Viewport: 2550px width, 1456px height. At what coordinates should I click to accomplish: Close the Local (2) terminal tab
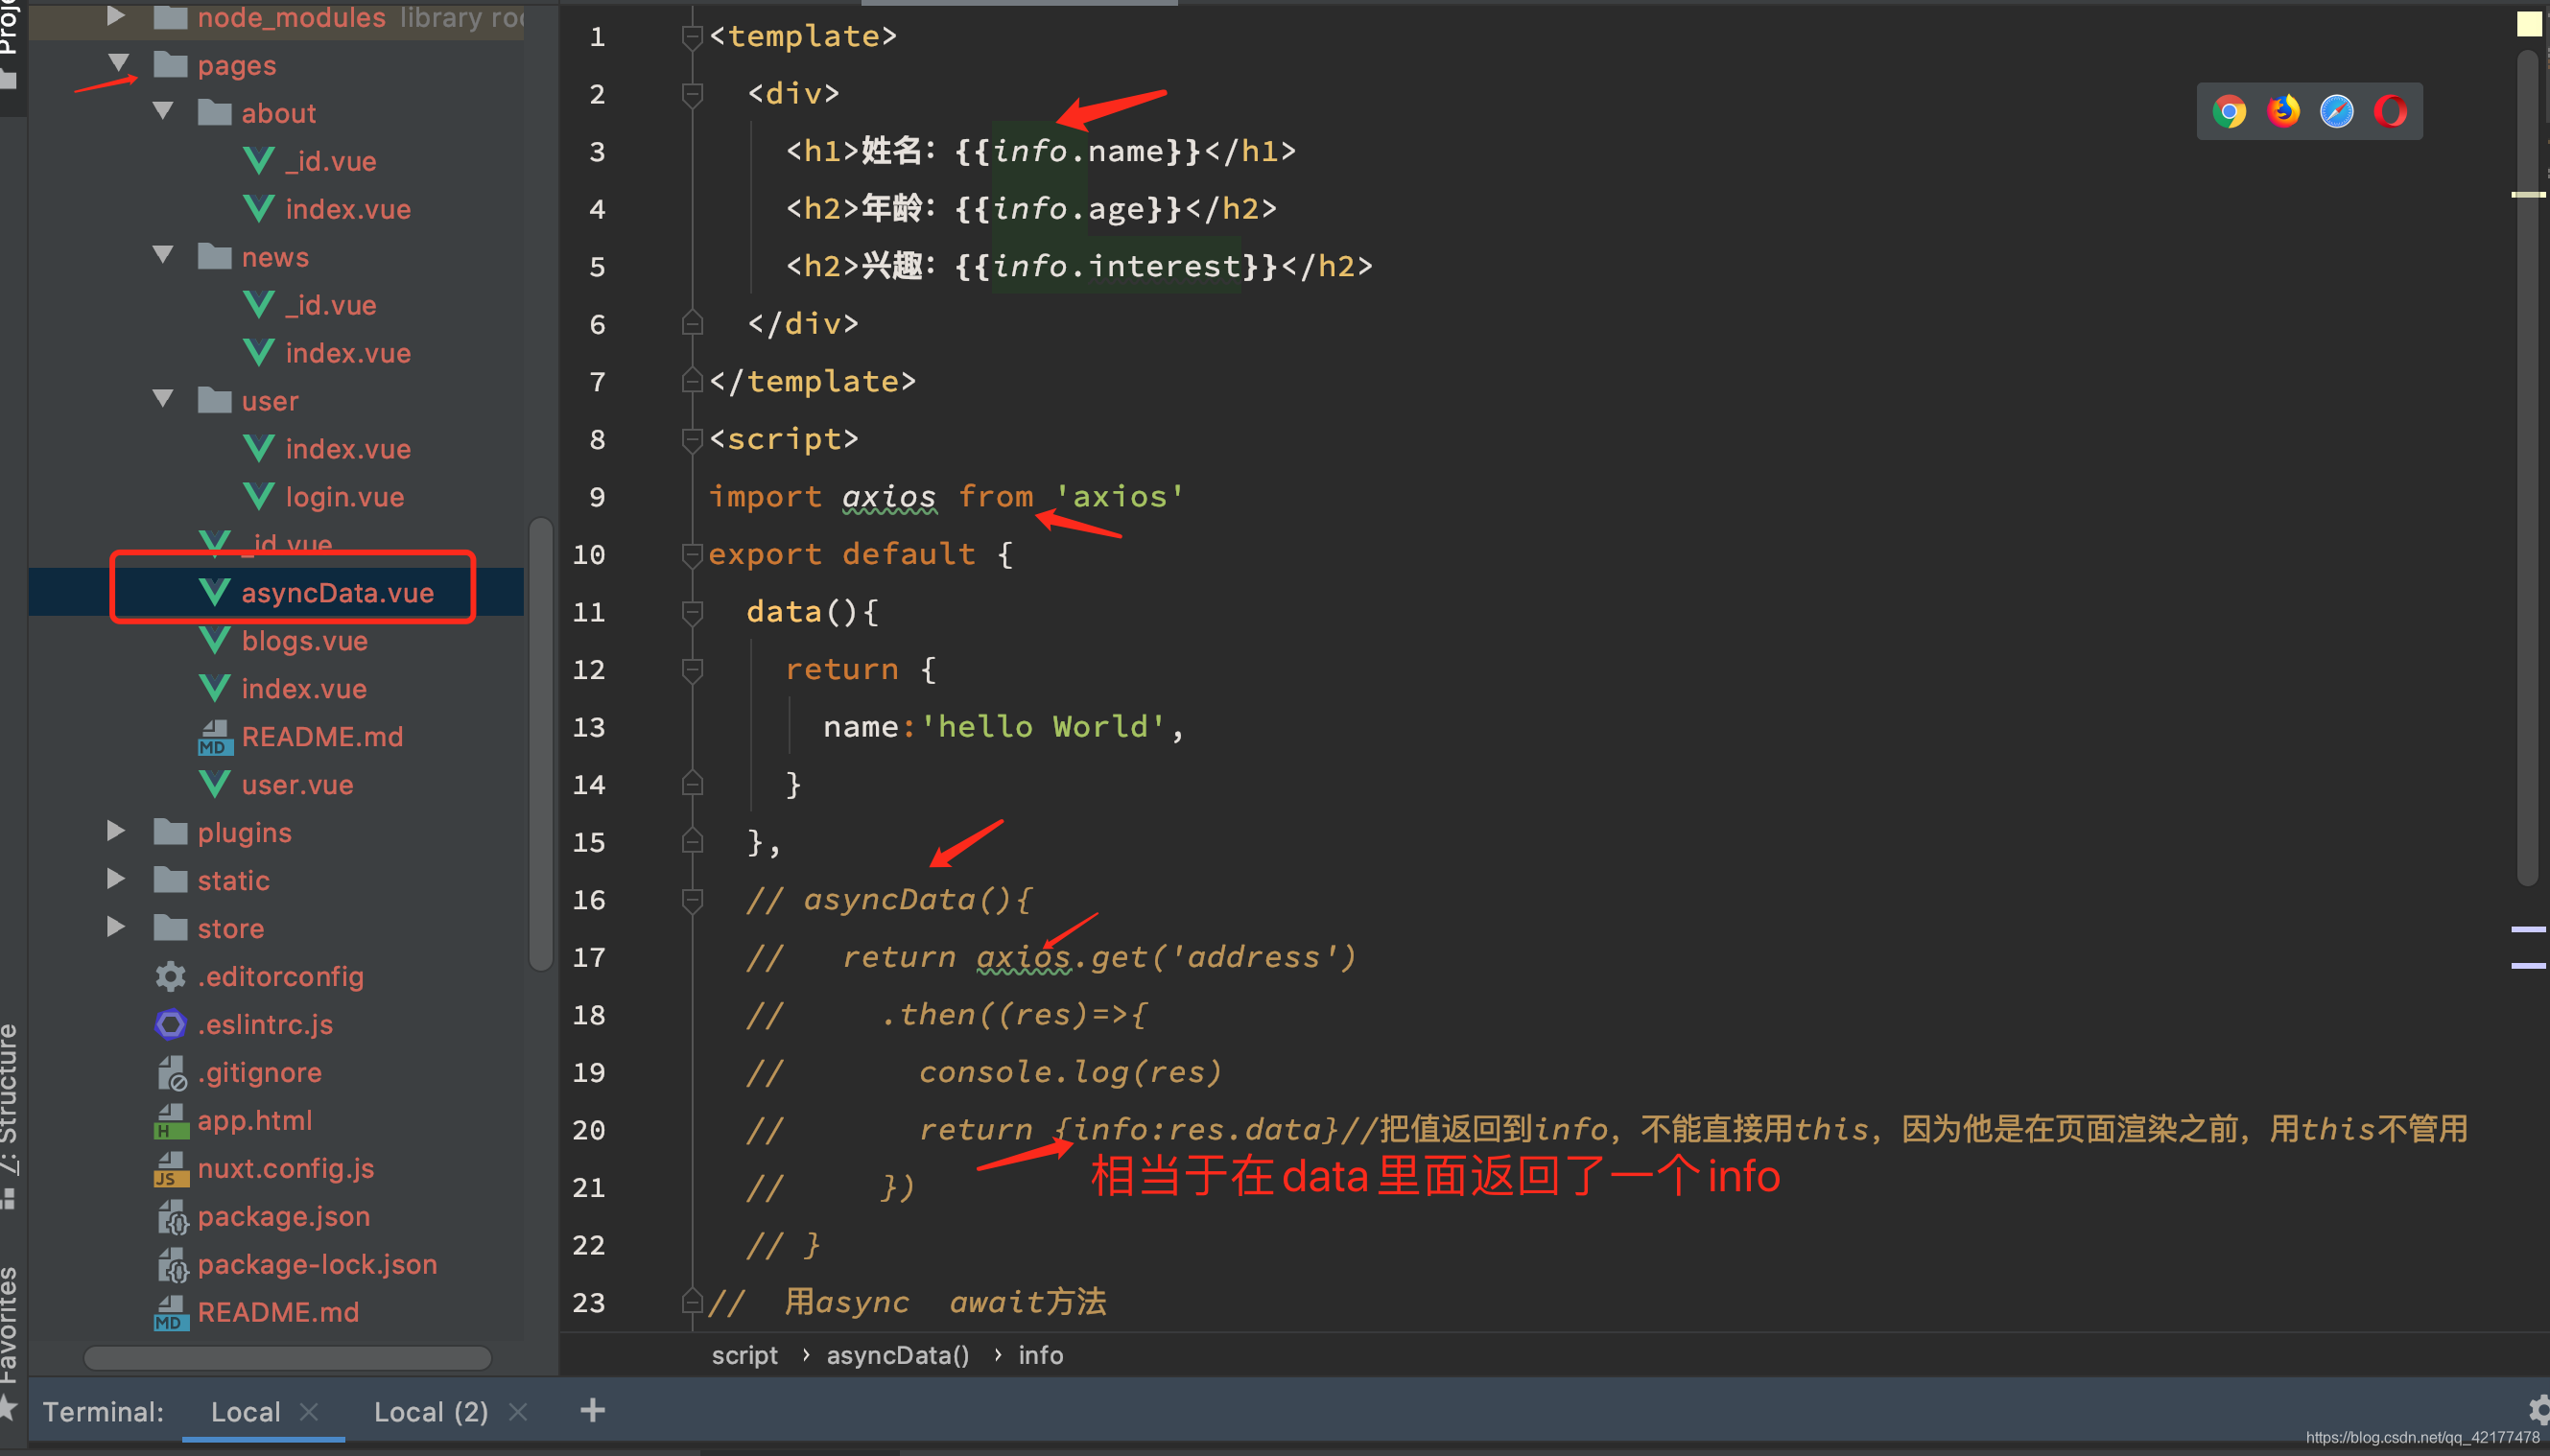tap(518, 1411)
